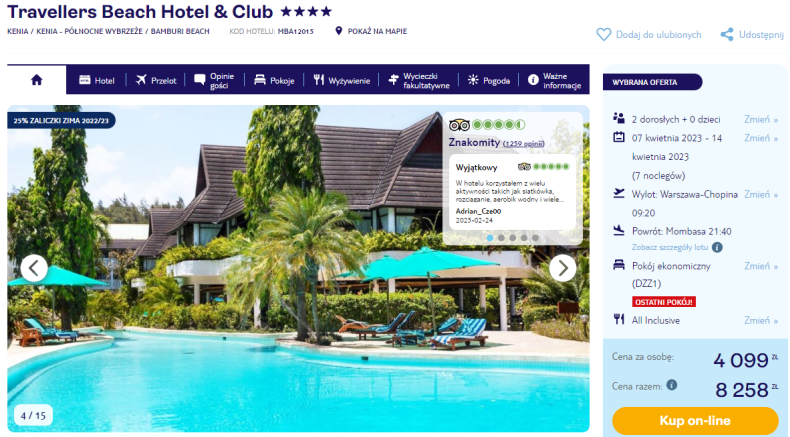Change travellers via Zmień next to 2 dorosłych

click(761, 119)
